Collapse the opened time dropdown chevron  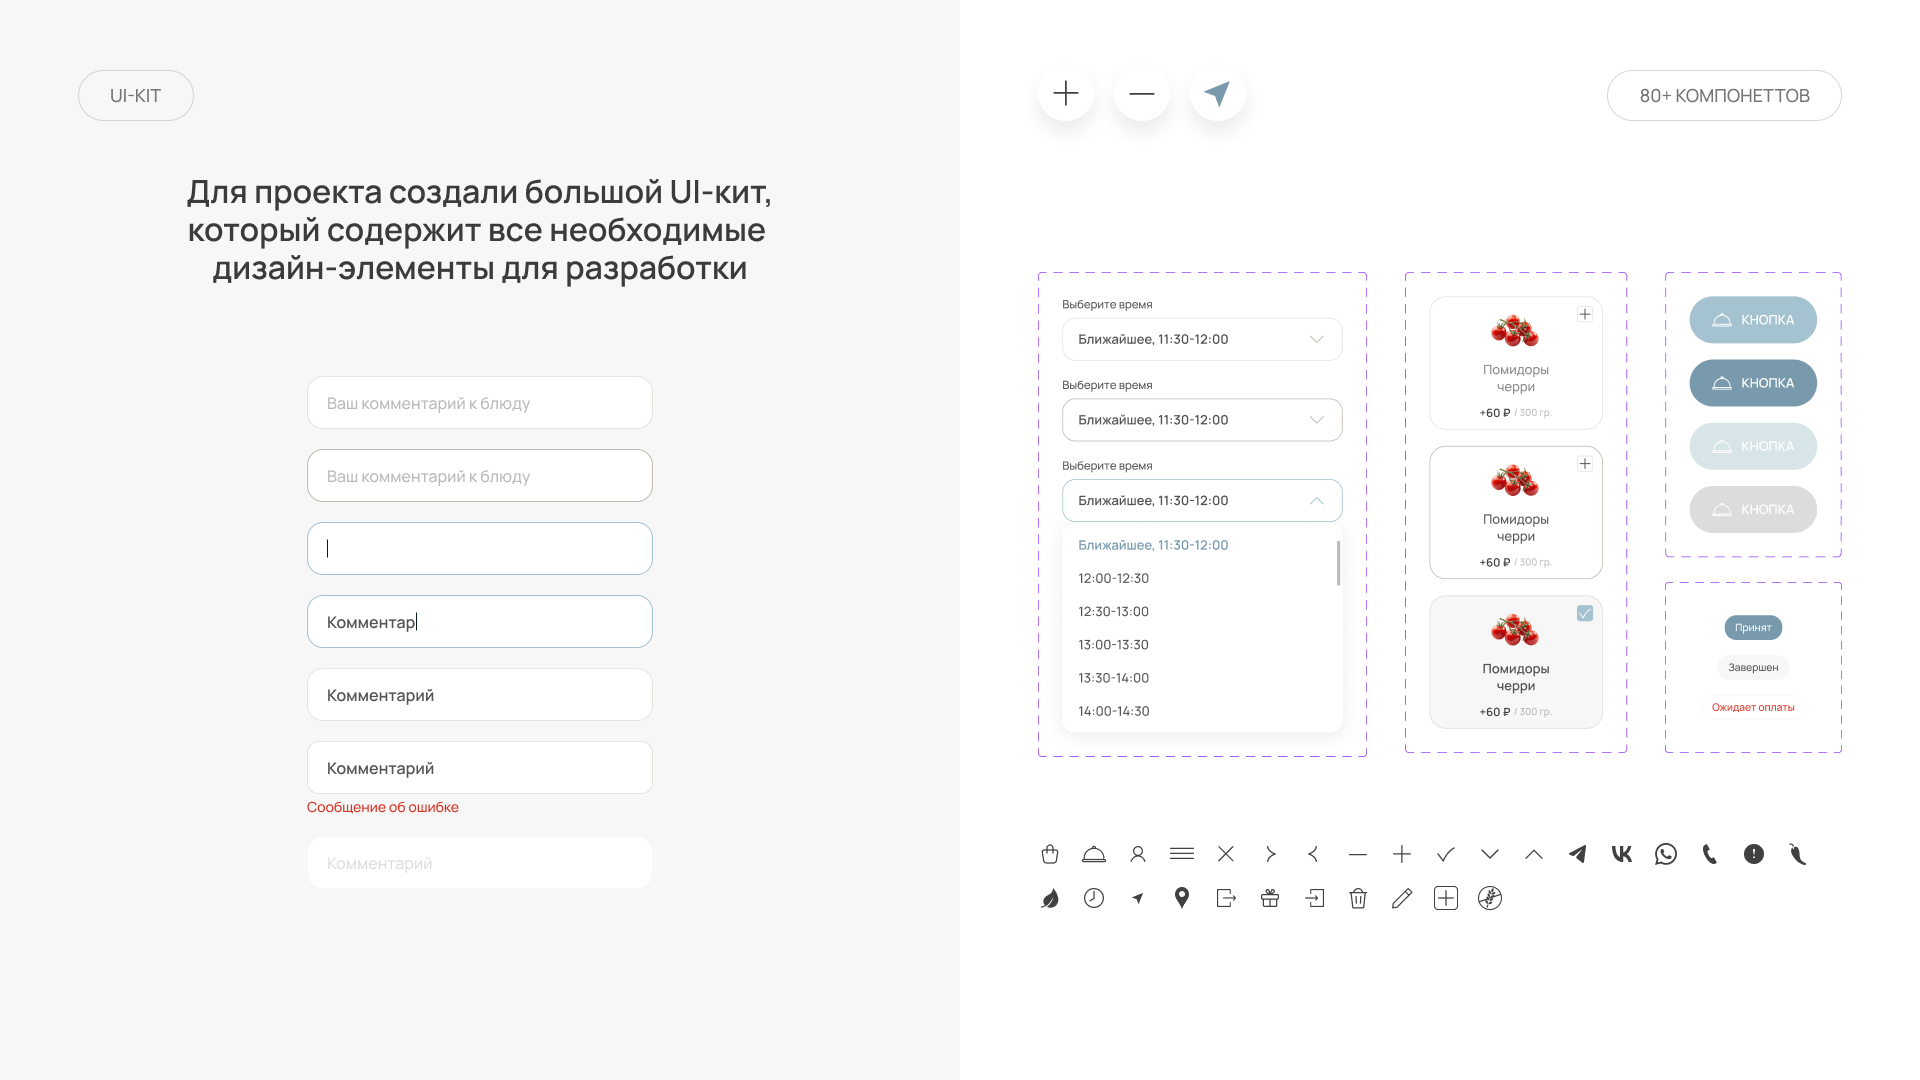1316,501
